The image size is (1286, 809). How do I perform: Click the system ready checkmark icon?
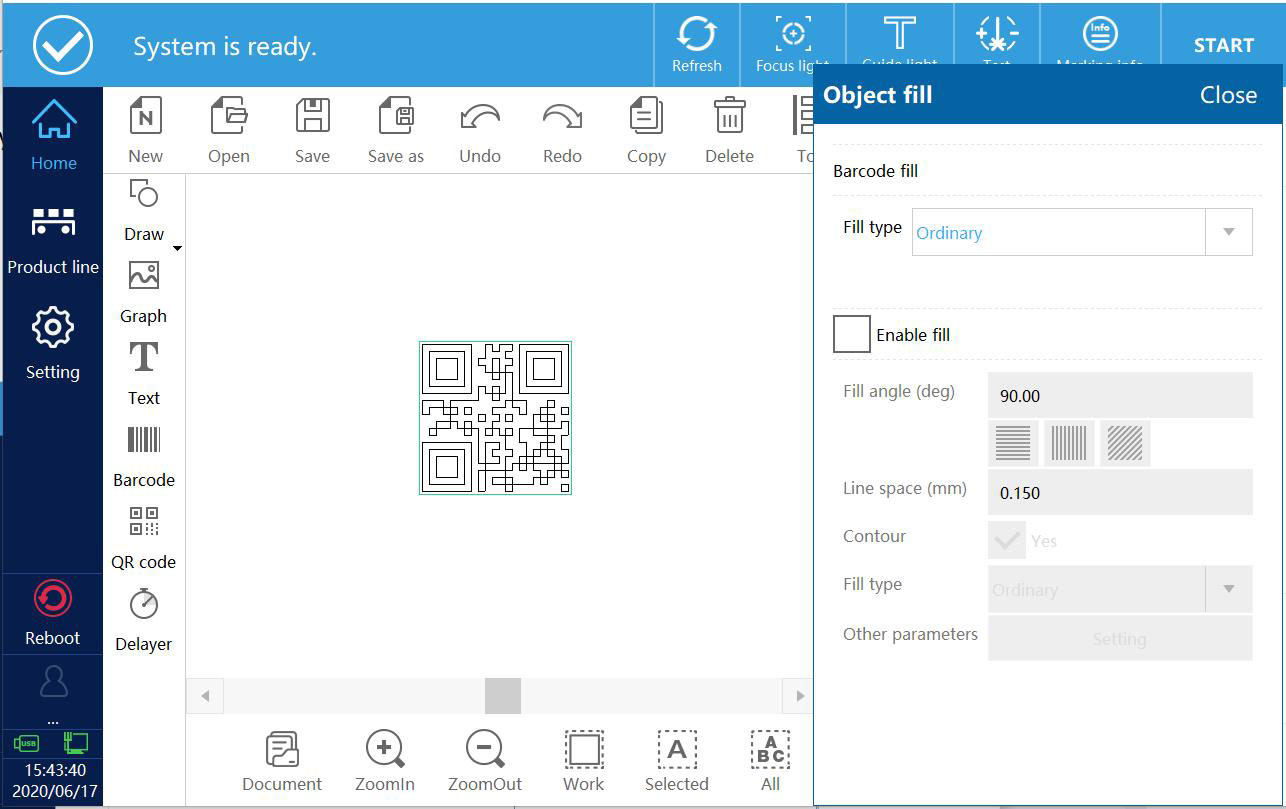pyautogui.click(x=62, y=45)
